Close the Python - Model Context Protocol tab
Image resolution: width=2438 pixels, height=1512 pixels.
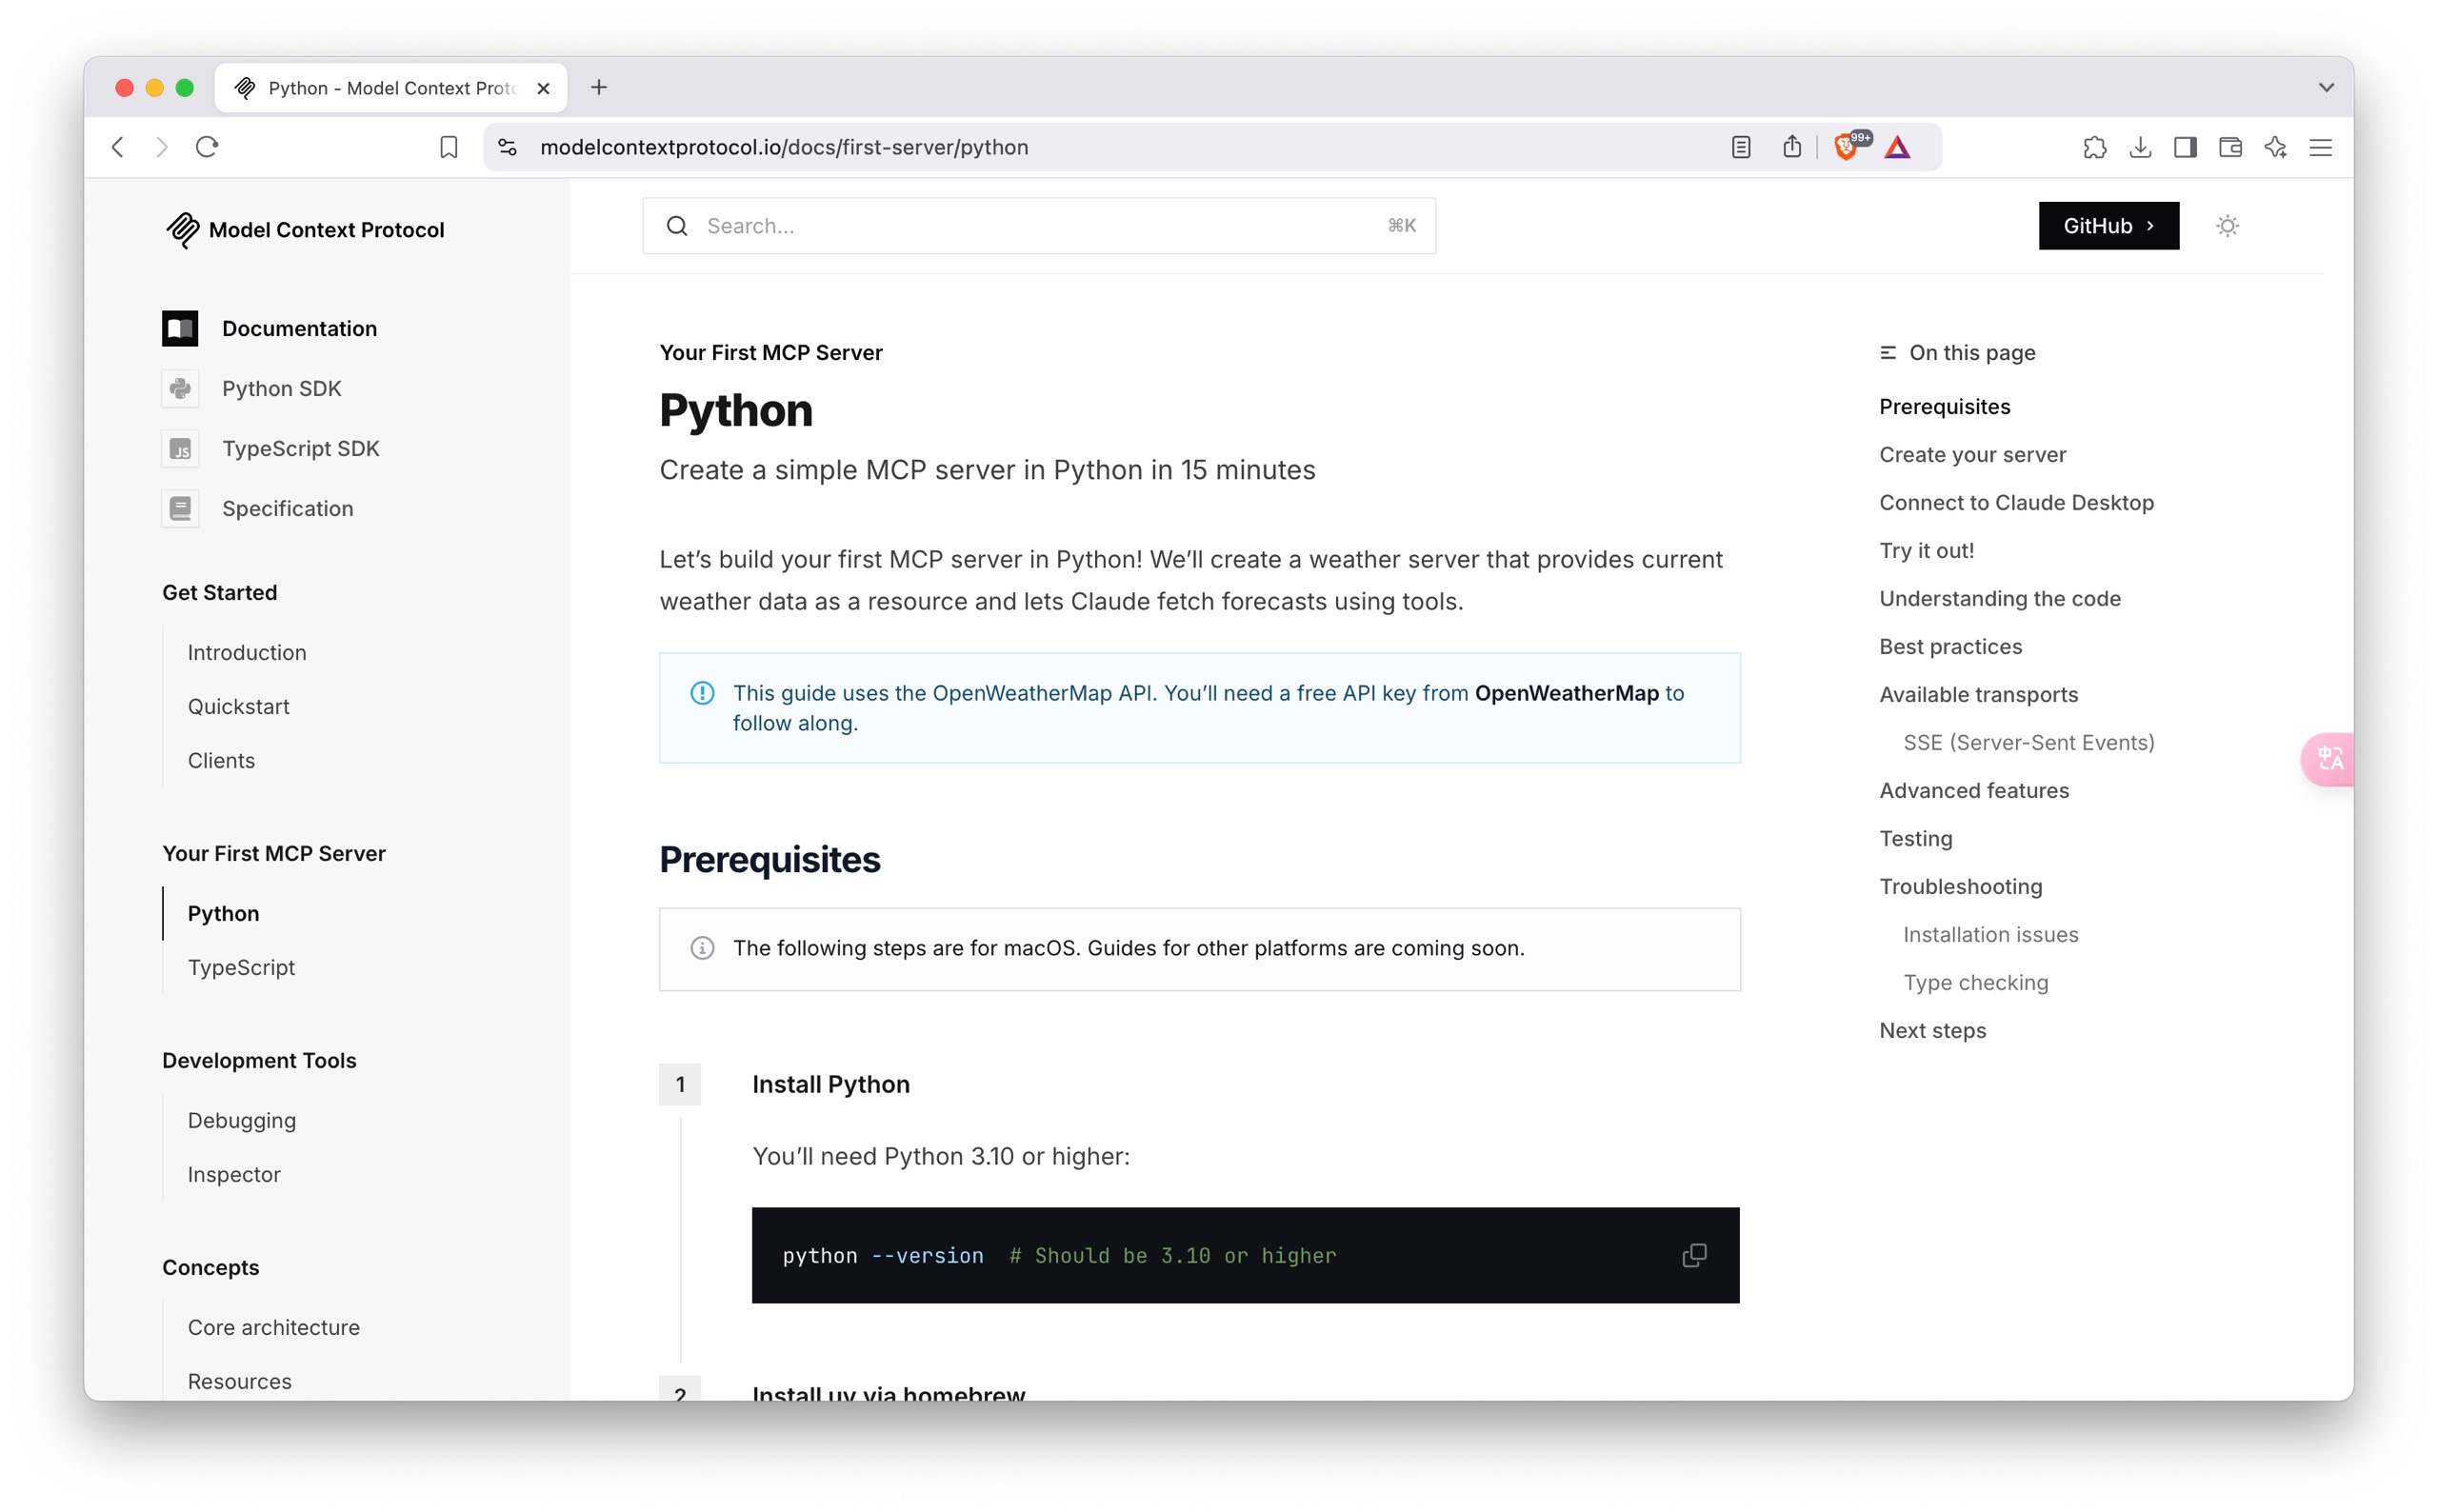point(543,88)
